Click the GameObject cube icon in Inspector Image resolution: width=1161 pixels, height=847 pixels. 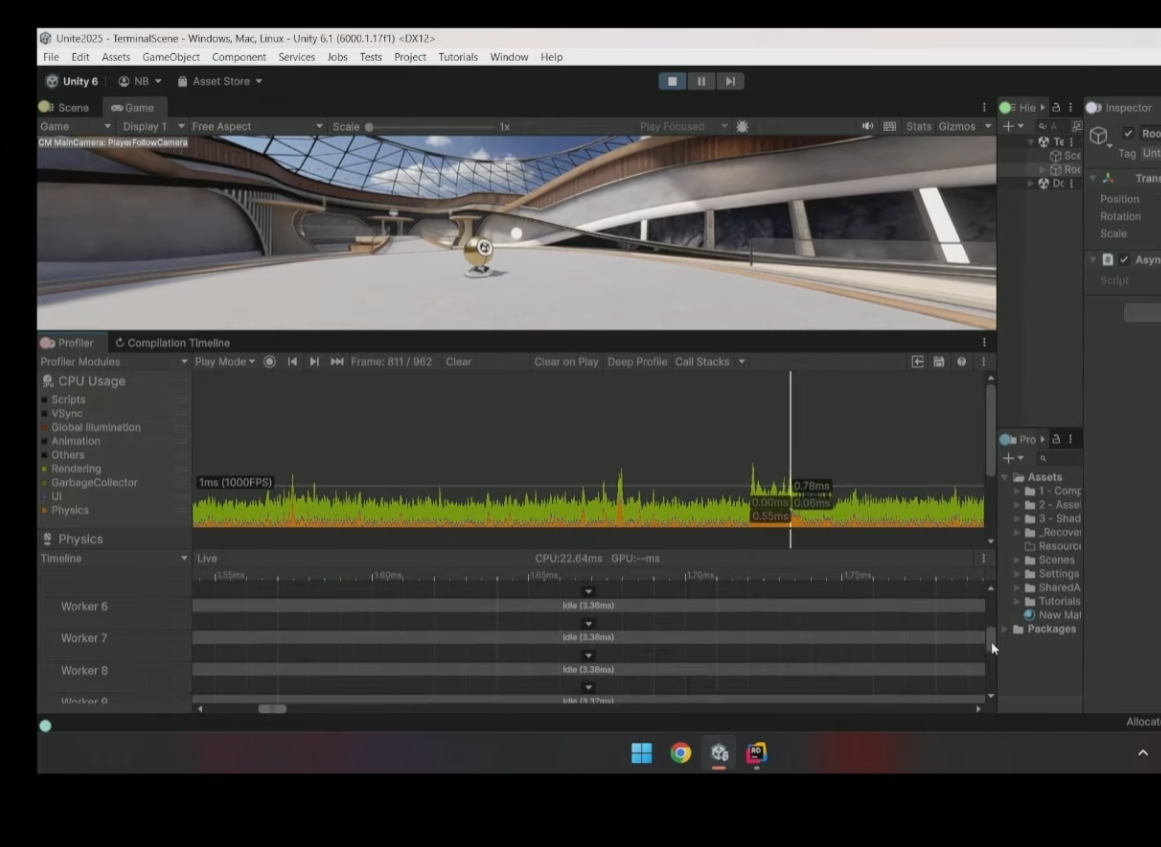click(x=1099, y=136)
